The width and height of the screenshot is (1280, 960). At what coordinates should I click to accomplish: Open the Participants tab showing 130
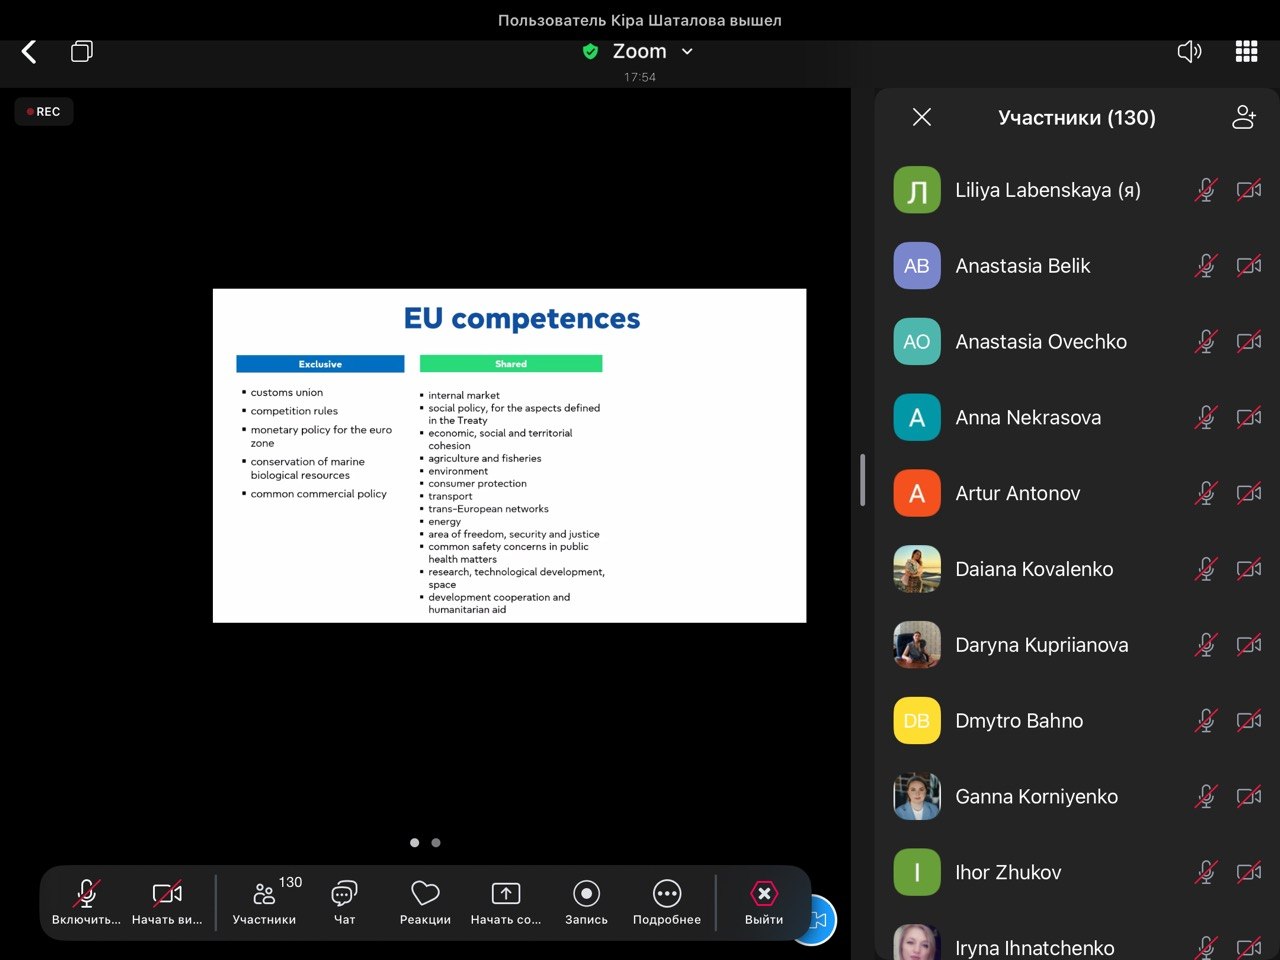[x=265, y=894]
